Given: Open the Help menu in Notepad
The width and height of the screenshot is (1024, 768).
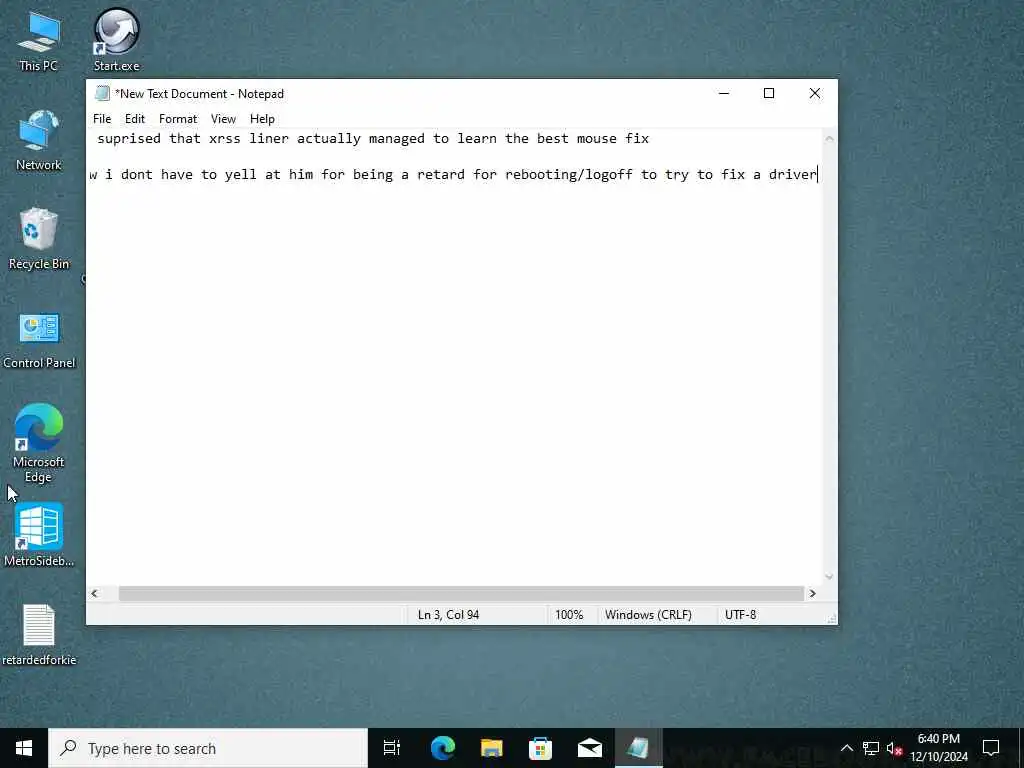Looking at the screenshot, I should click(x=262, y=119).
